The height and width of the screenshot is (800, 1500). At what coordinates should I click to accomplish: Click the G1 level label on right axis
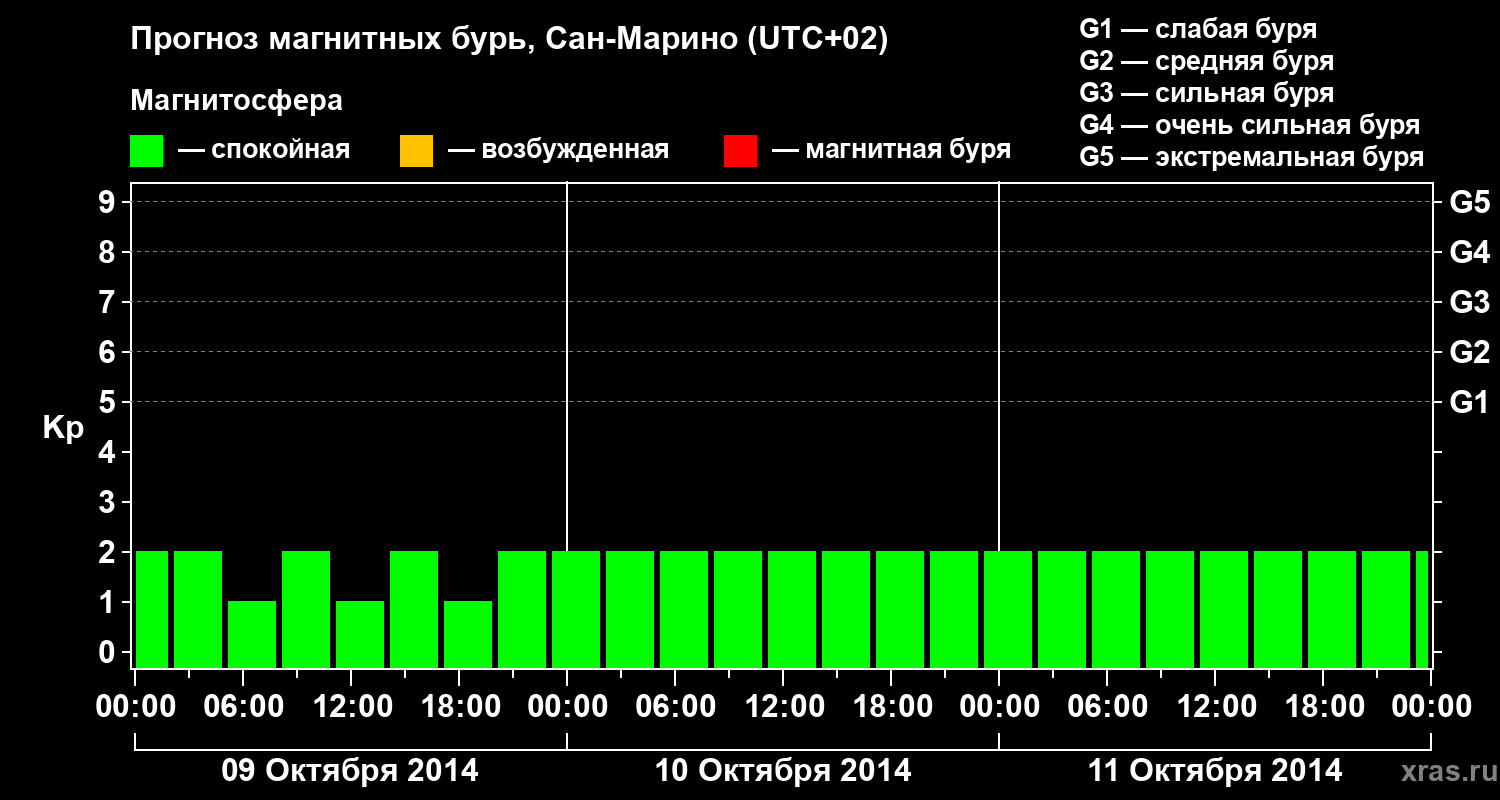(x=1469, y=403)
